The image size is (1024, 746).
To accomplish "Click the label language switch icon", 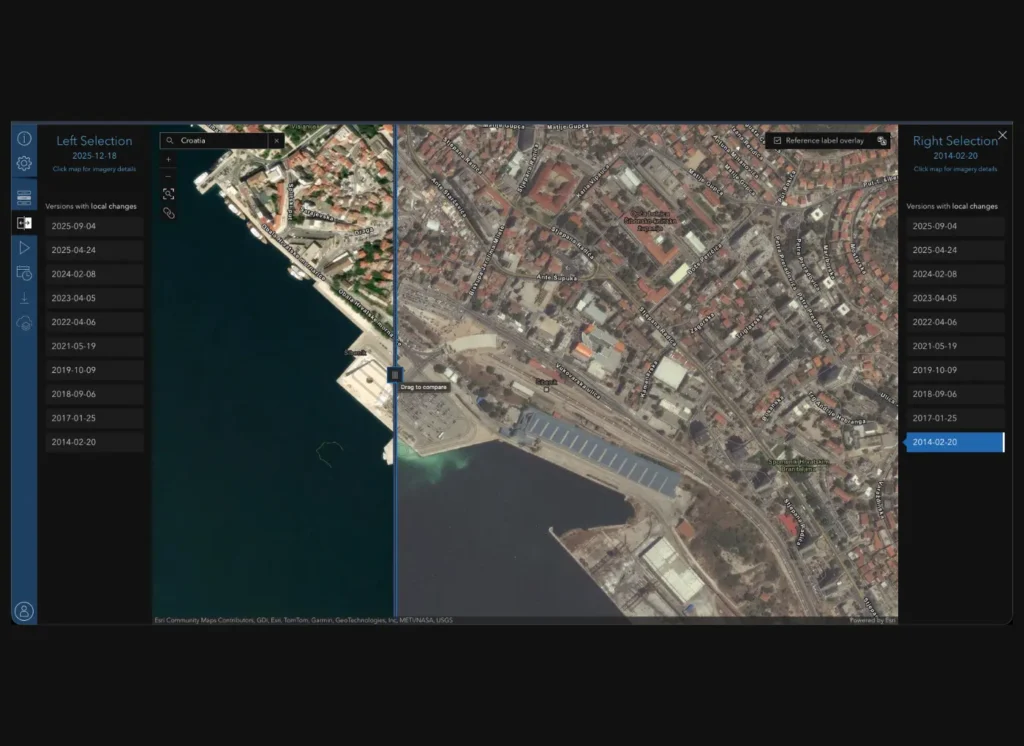I will tap(882, 141).
